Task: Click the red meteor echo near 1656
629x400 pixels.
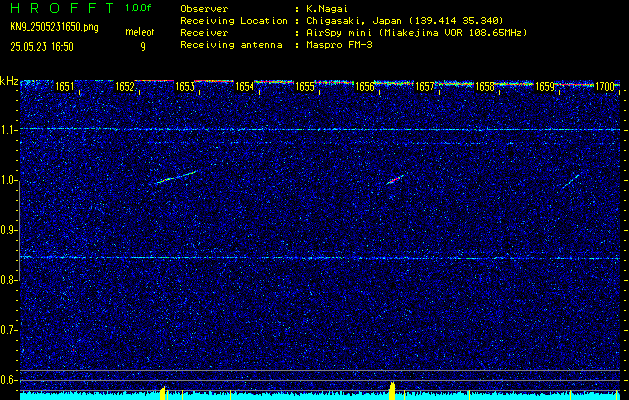Action: pos(395,179)
